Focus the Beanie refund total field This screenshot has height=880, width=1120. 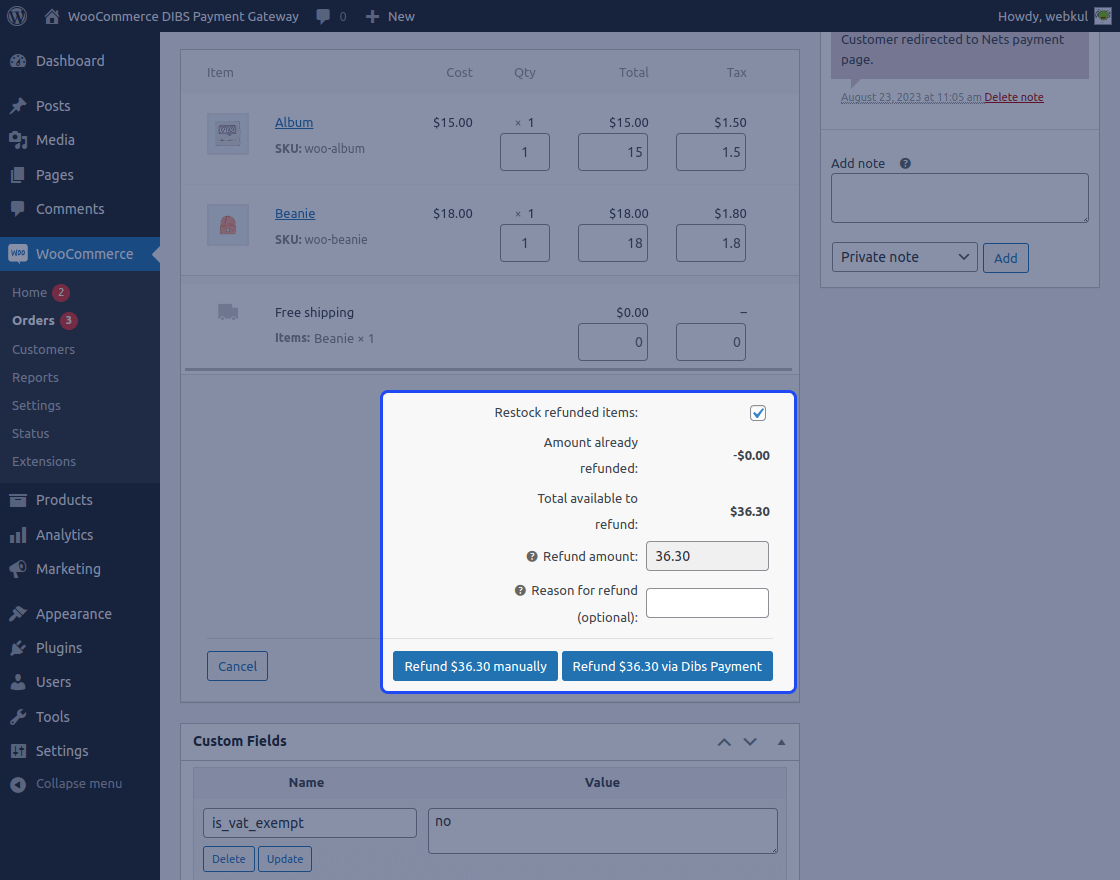pyautogui.click(x=613, y=243)
